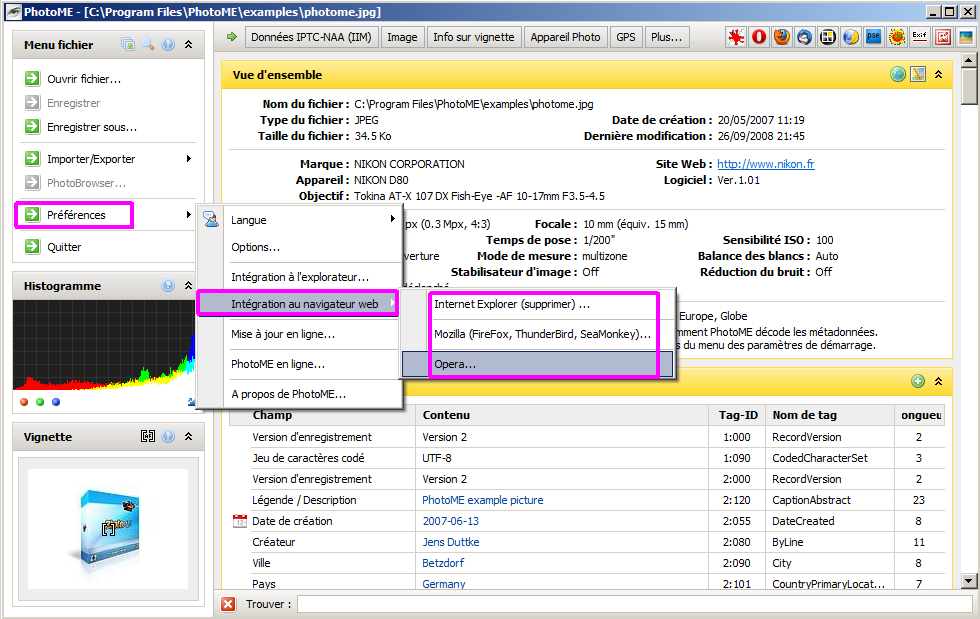Screen dimensions: 980x619
Task: Click the vertical scrollbar down arrow
Action: click(x=969, y=581)
